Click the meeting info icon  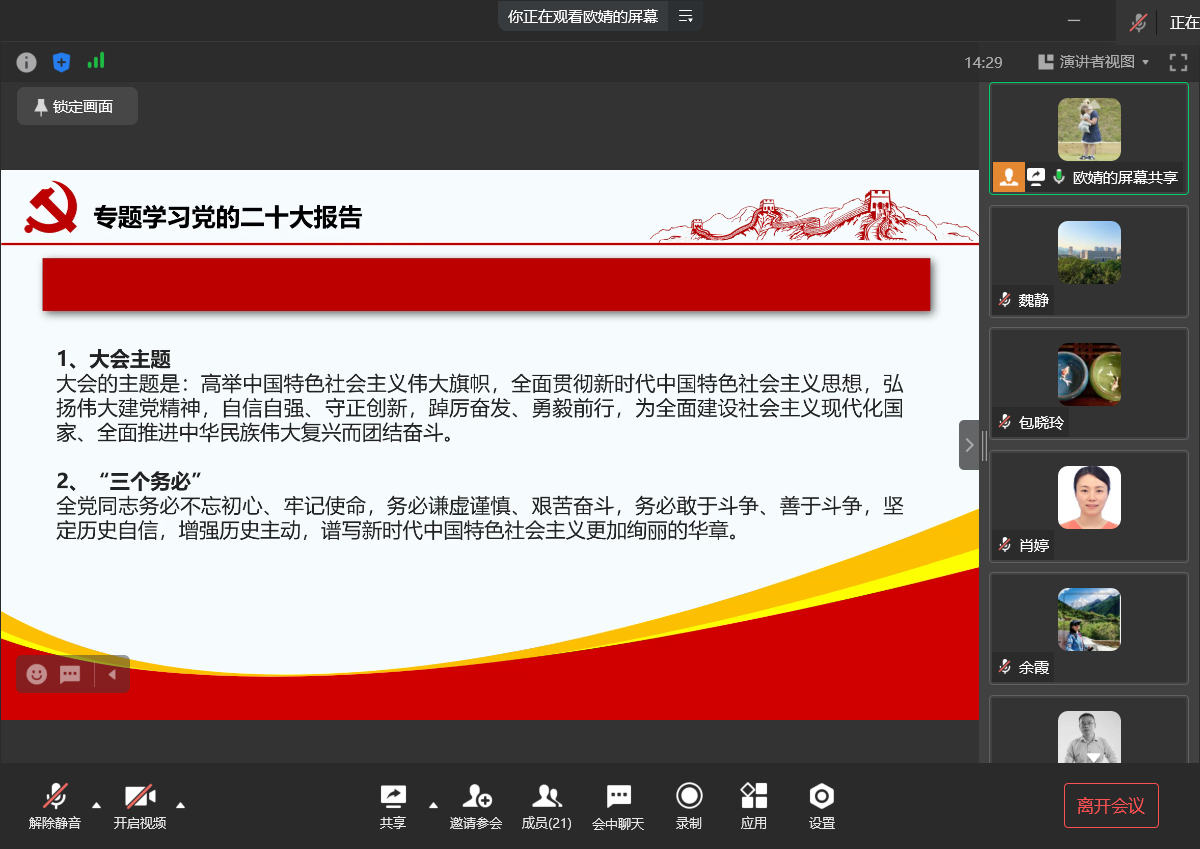click(27, 62)
